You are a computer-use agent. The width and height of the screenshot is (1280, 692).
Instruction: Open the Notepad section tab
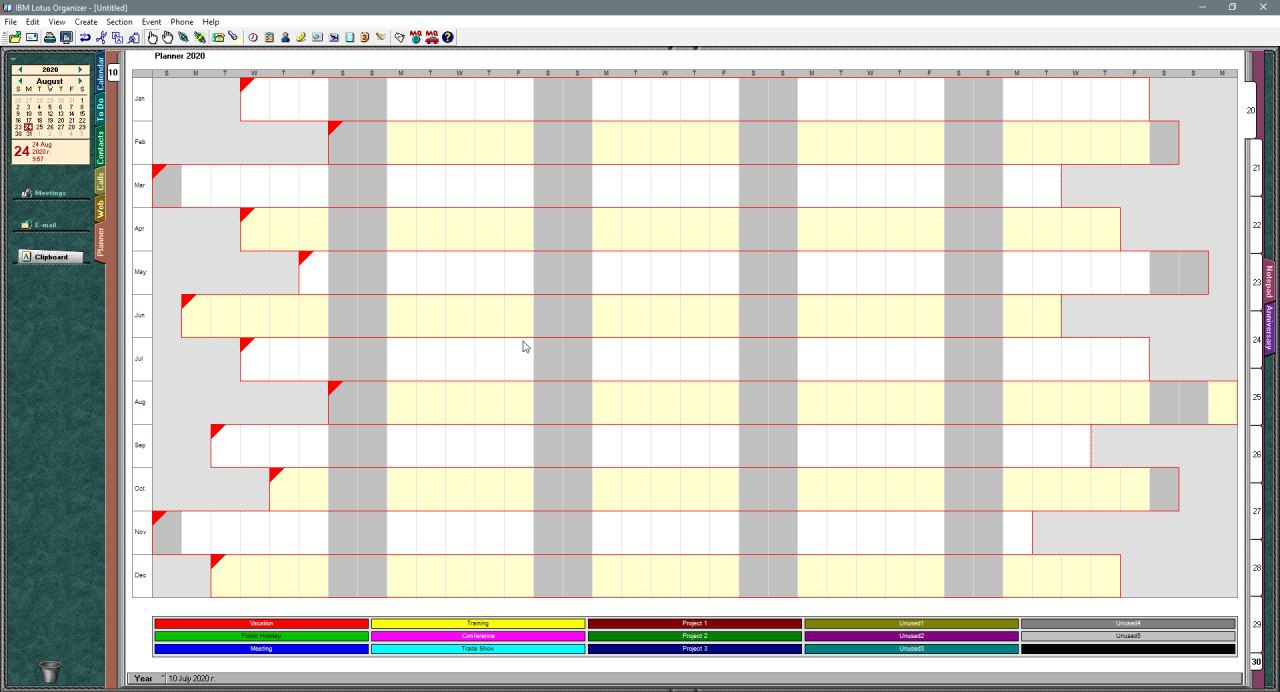pos(1268,280)
